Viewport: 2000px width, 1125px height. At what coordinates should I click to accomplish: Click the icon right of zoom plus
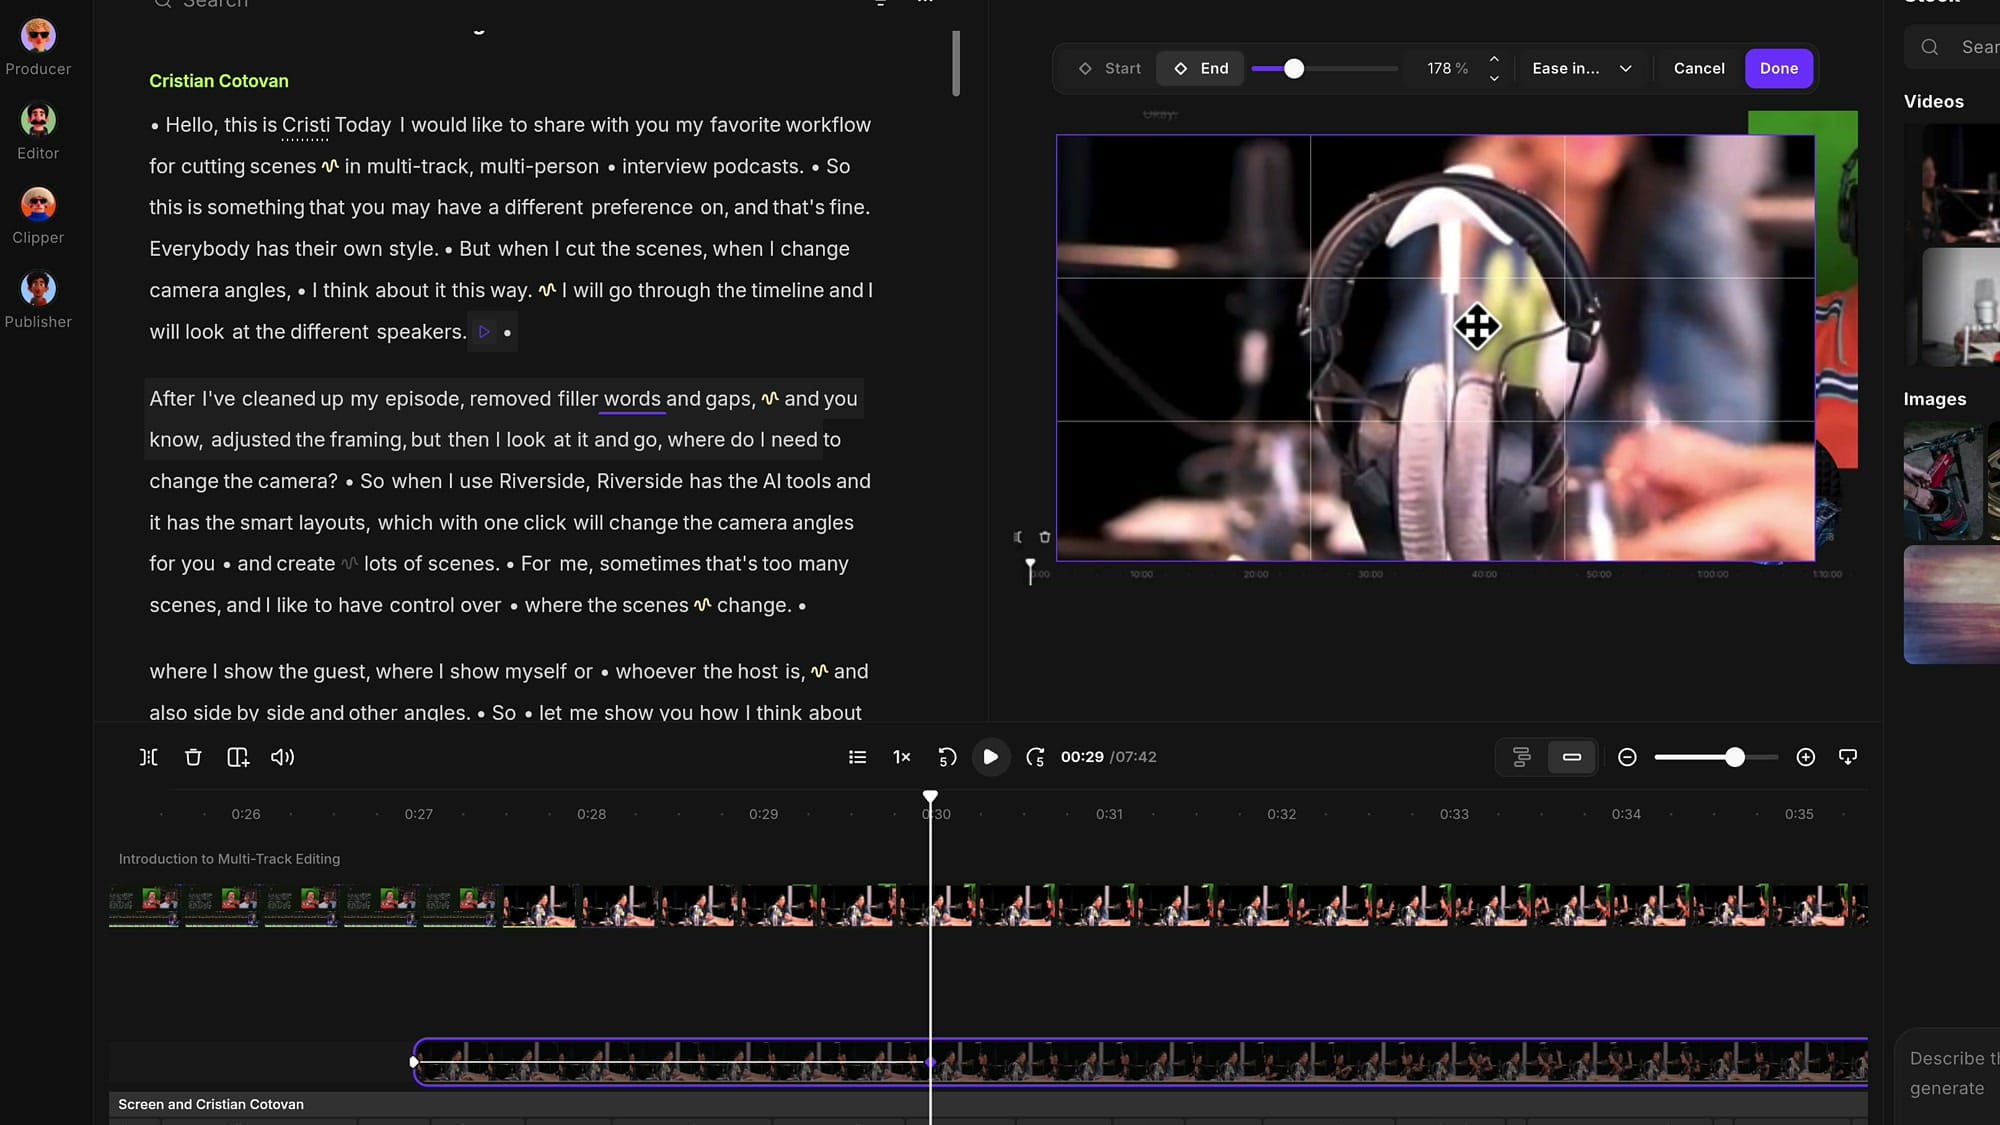tap(1848, 757)
